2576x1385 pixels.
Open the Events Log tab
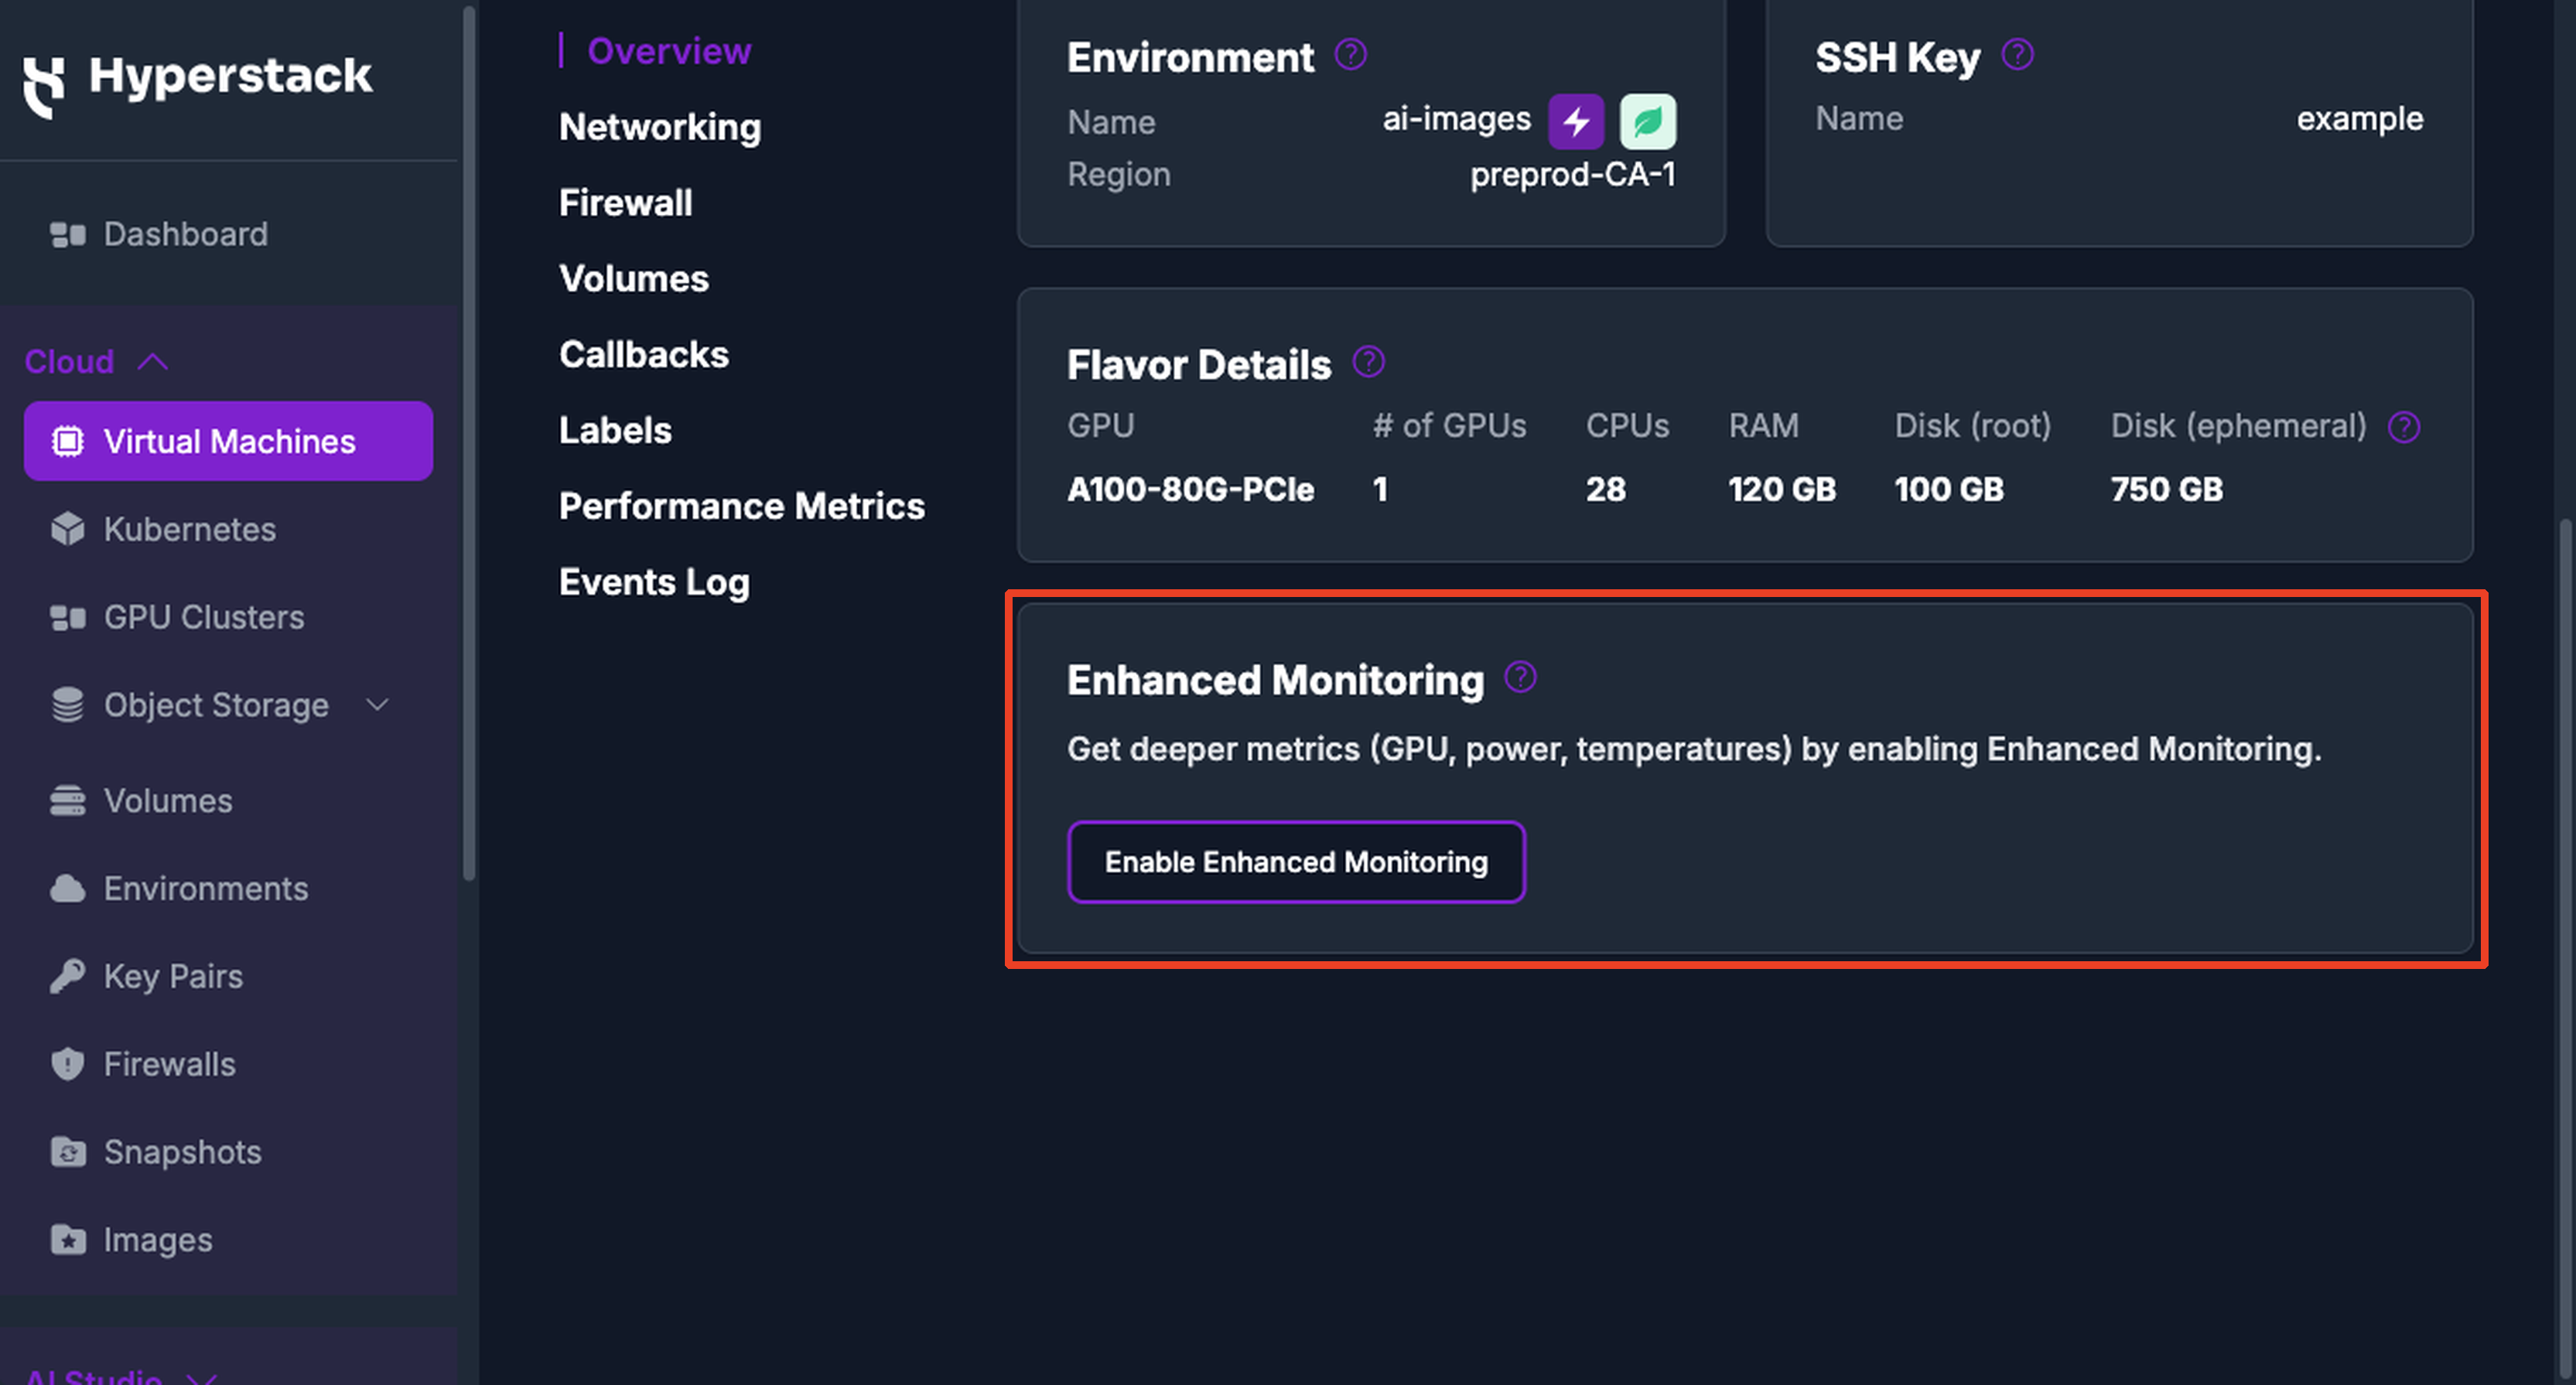pos(654,582)
